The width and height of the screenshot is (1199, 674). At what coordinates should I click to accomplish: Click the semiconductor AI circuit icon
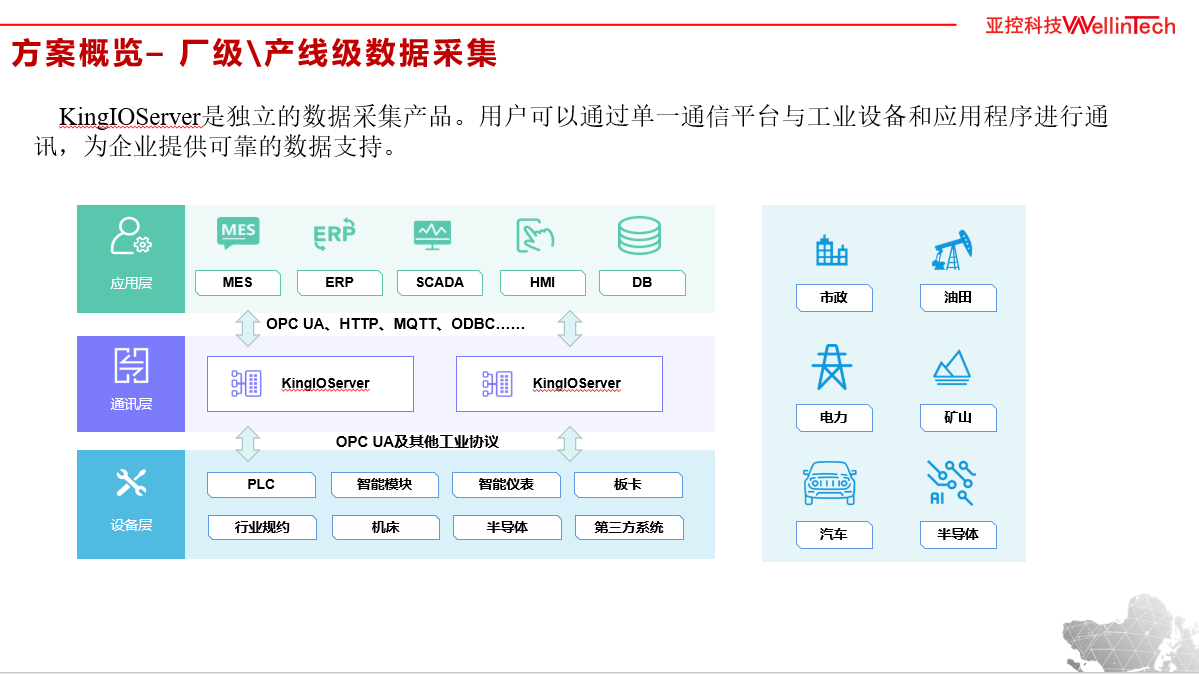[951, 483]
